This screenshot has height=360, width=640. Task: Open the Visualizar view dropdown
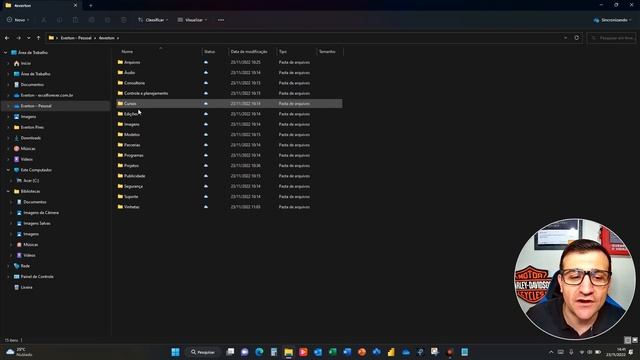[192, 20]
